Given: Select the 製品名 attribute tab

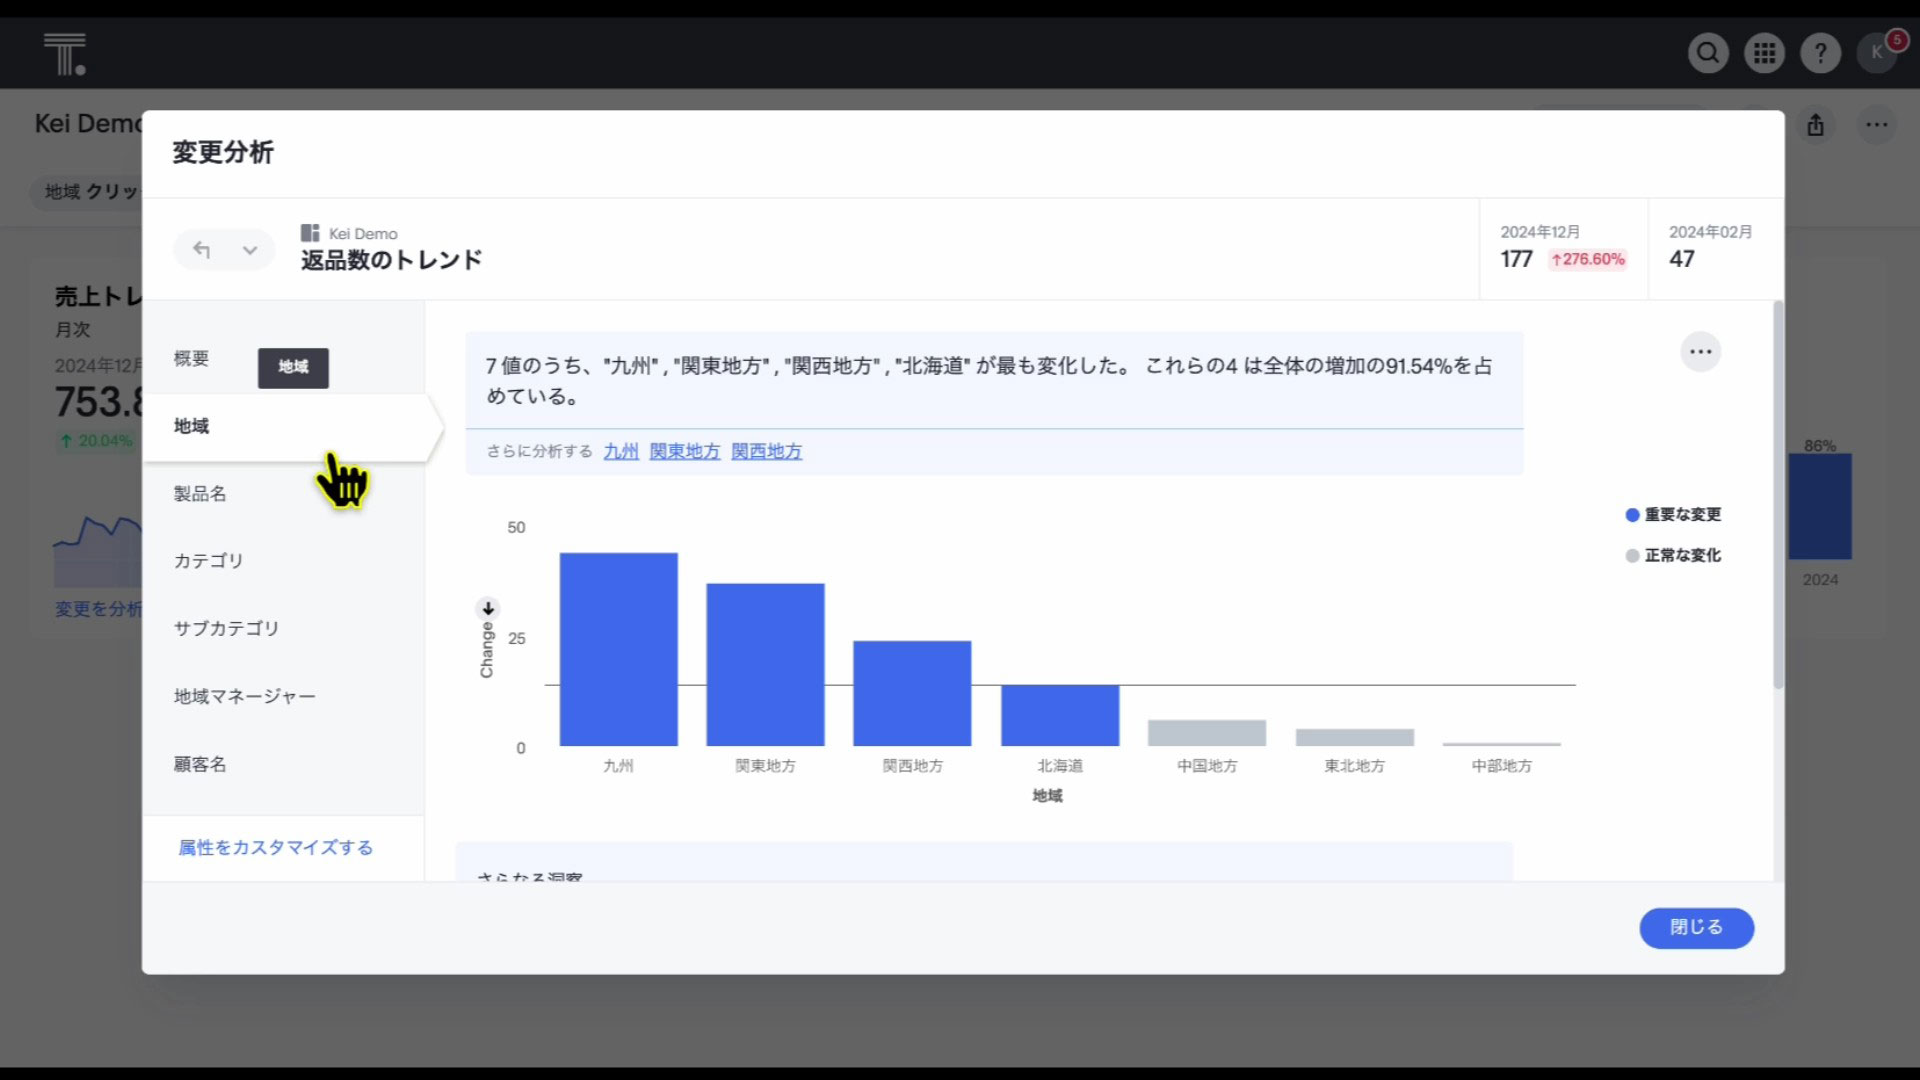Looking at the screenshot, I should point(200,493).
